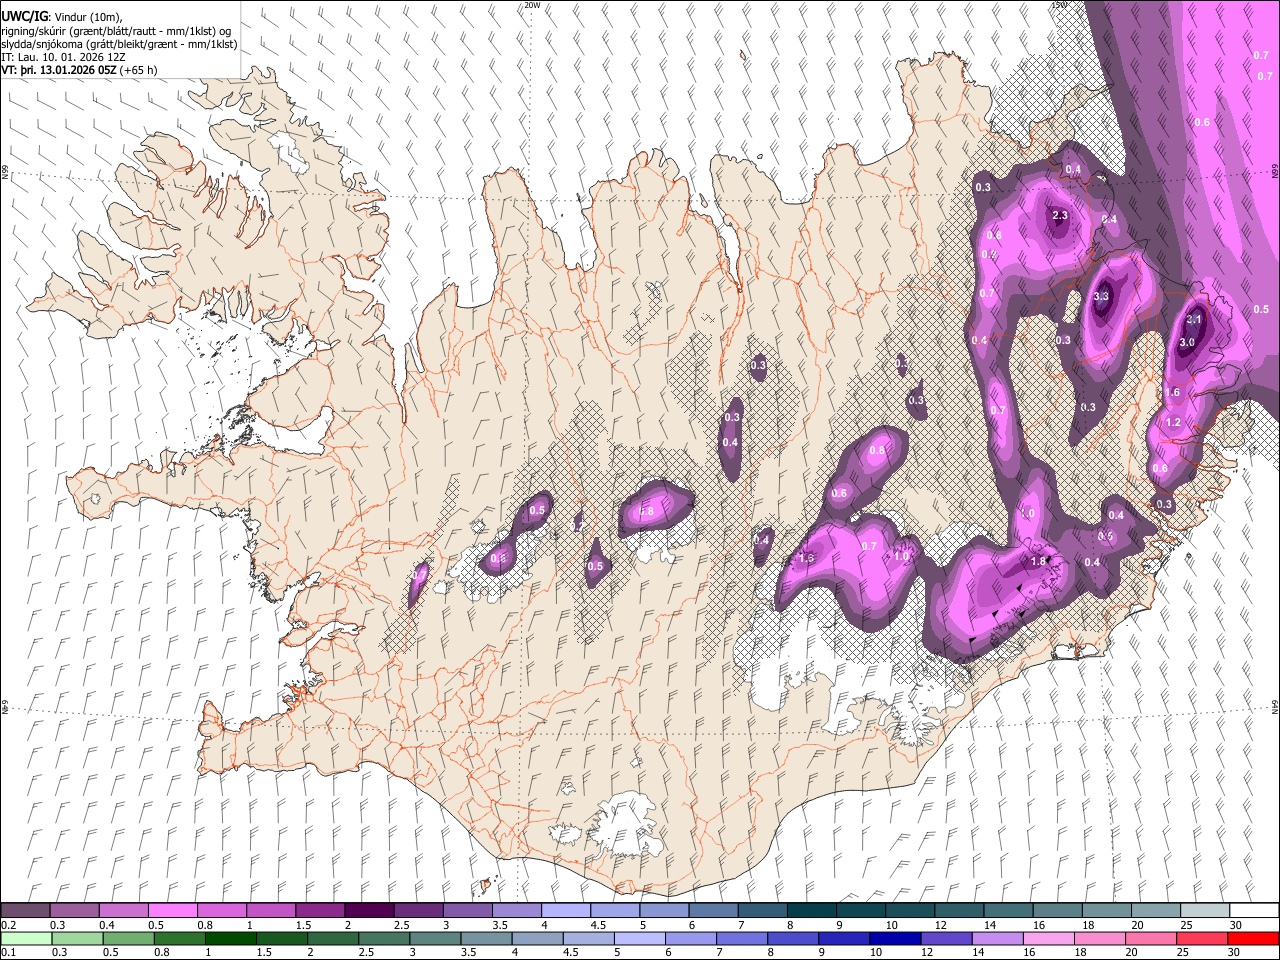The height and width of the screenshot is (960, 1280).
Task: Pick snow scale swatch between 0.2 and 0.3
Action: tap(25, 910)
